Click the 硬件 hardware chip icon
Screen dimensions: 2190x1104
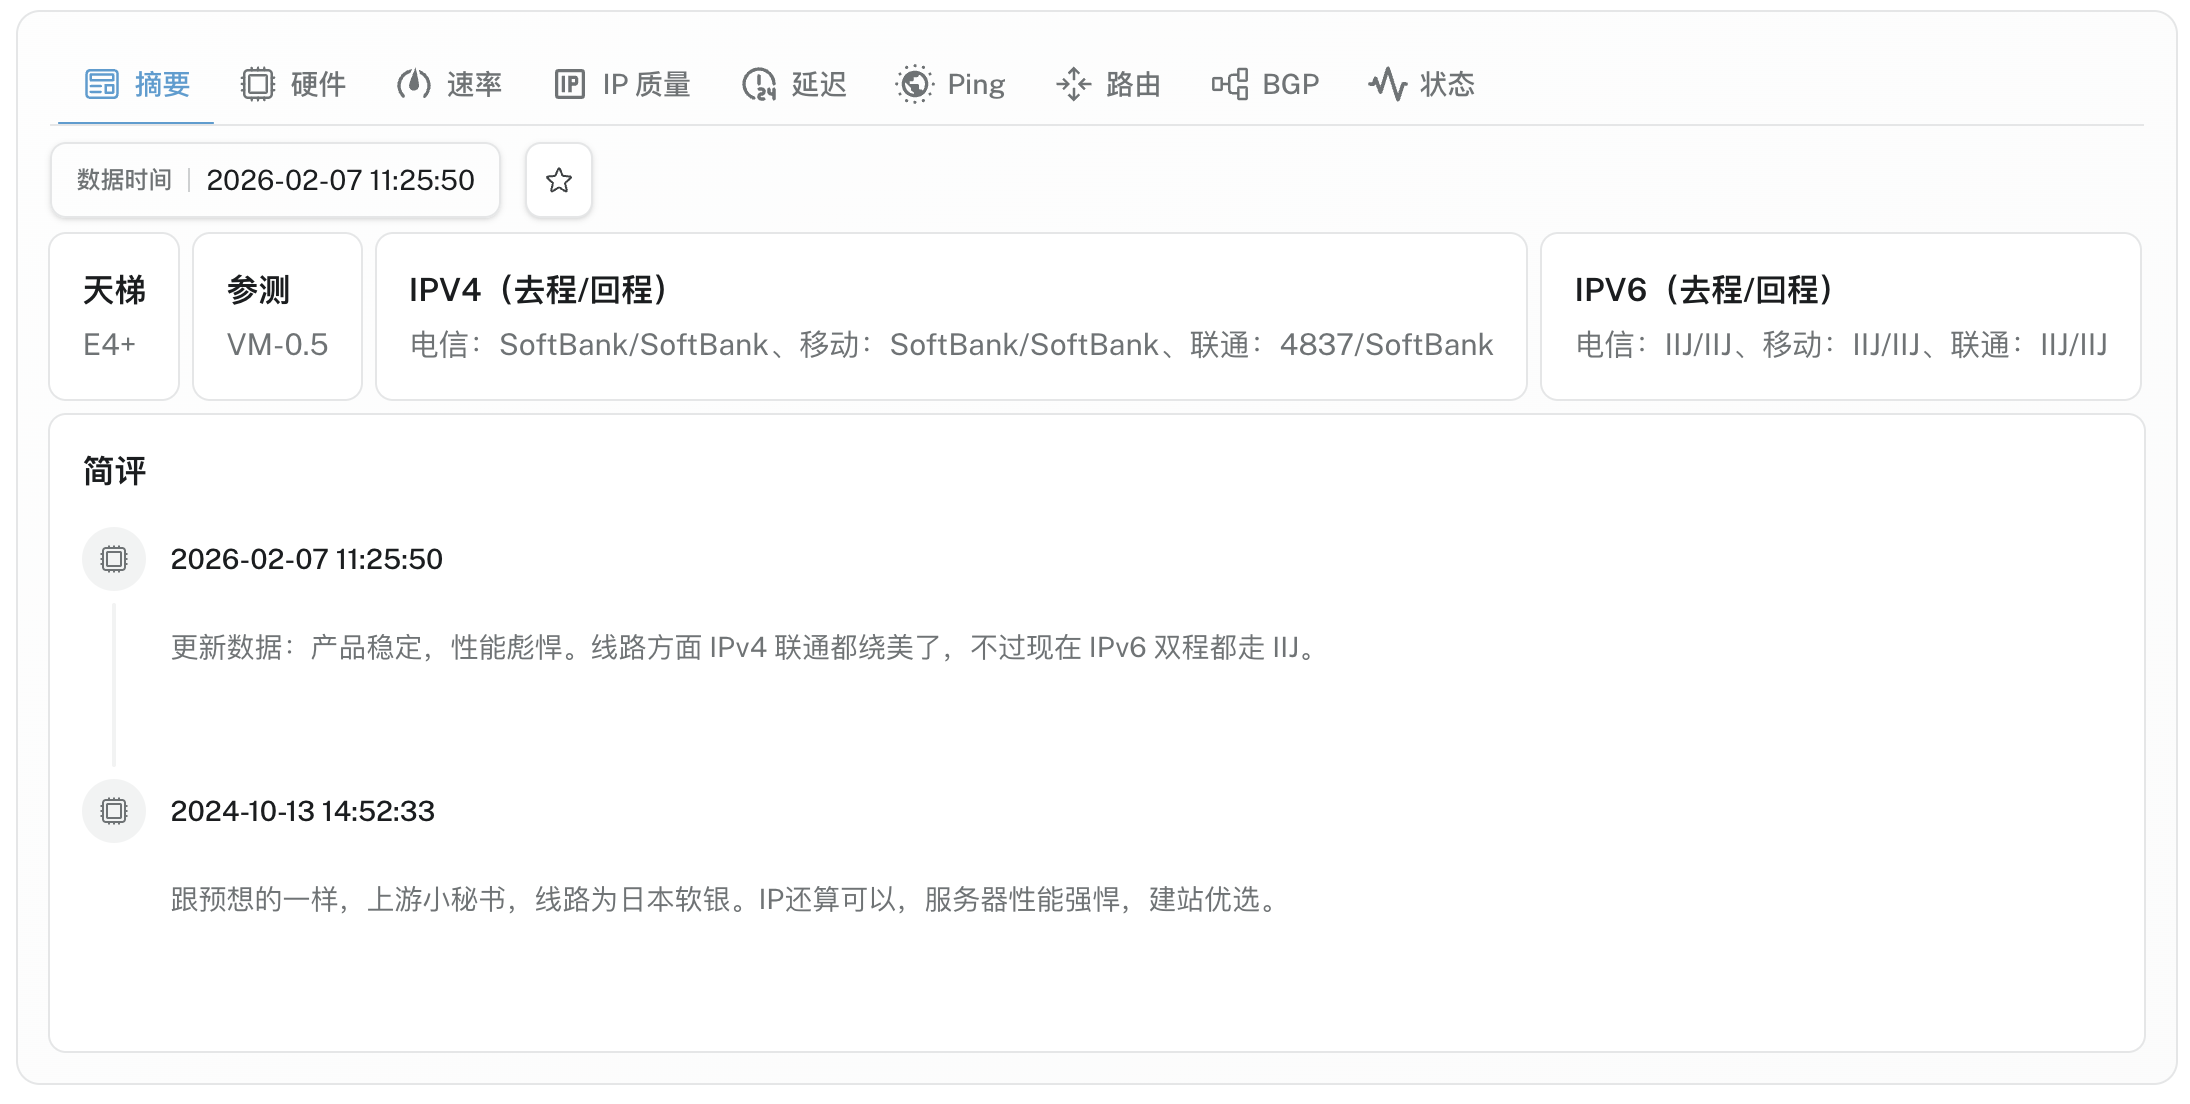(258, 84)
